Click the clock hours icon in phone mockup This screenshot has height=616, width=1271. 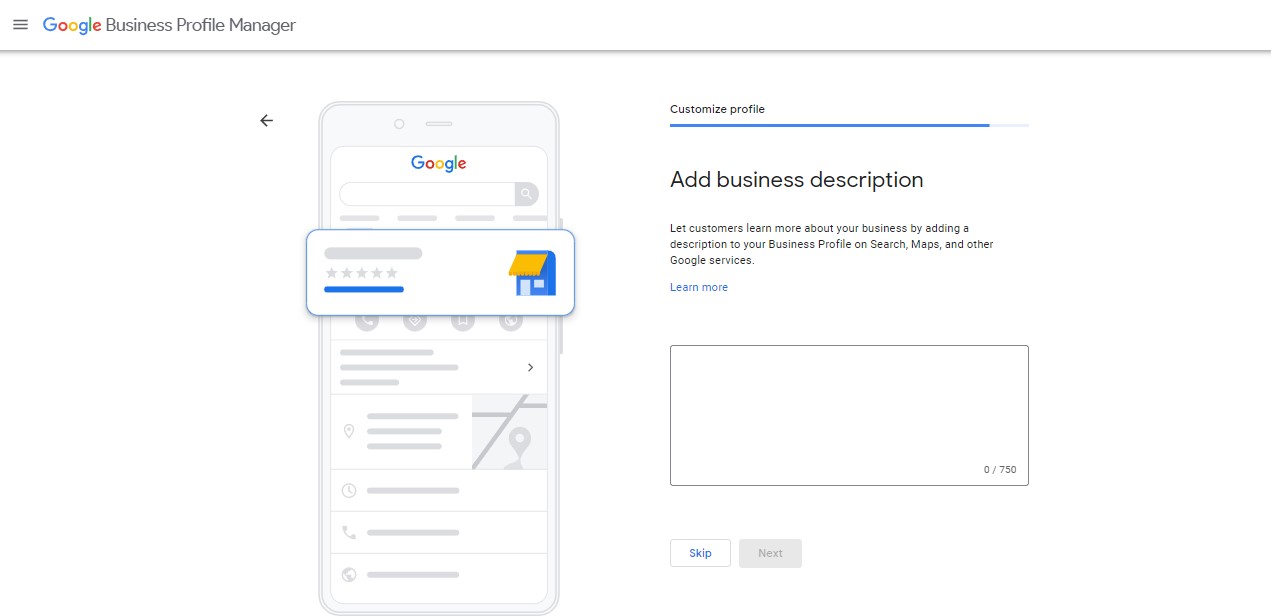[x=349, y=490]
